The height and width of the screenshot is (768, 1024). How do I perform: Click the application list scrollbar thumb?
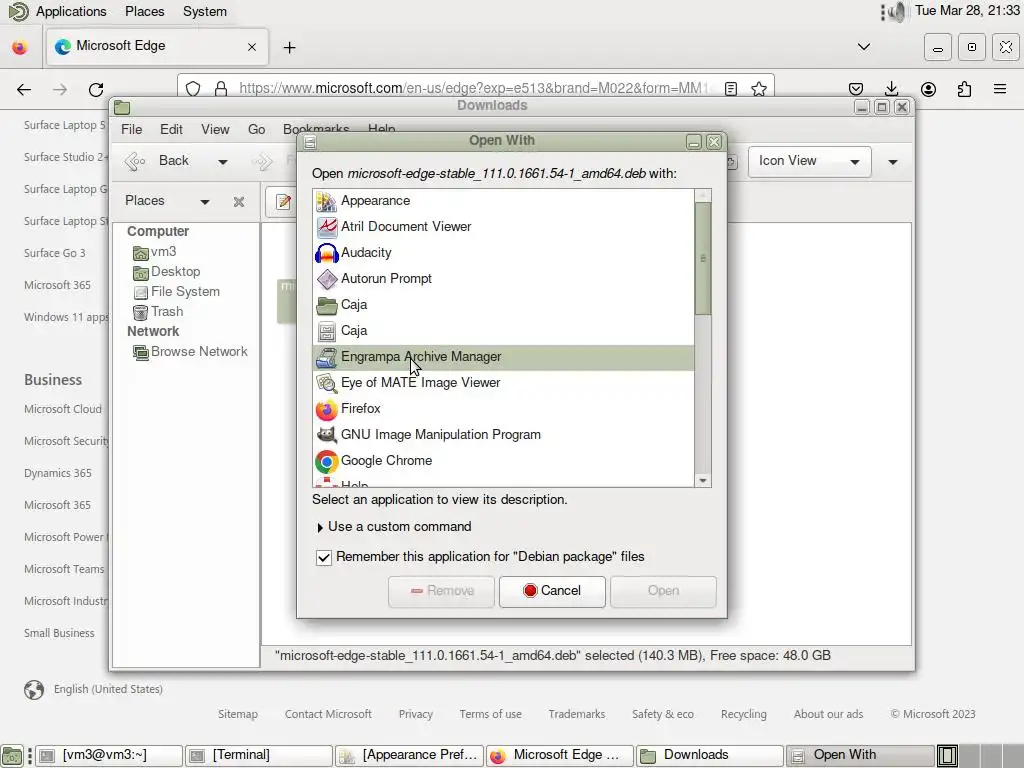703,259
